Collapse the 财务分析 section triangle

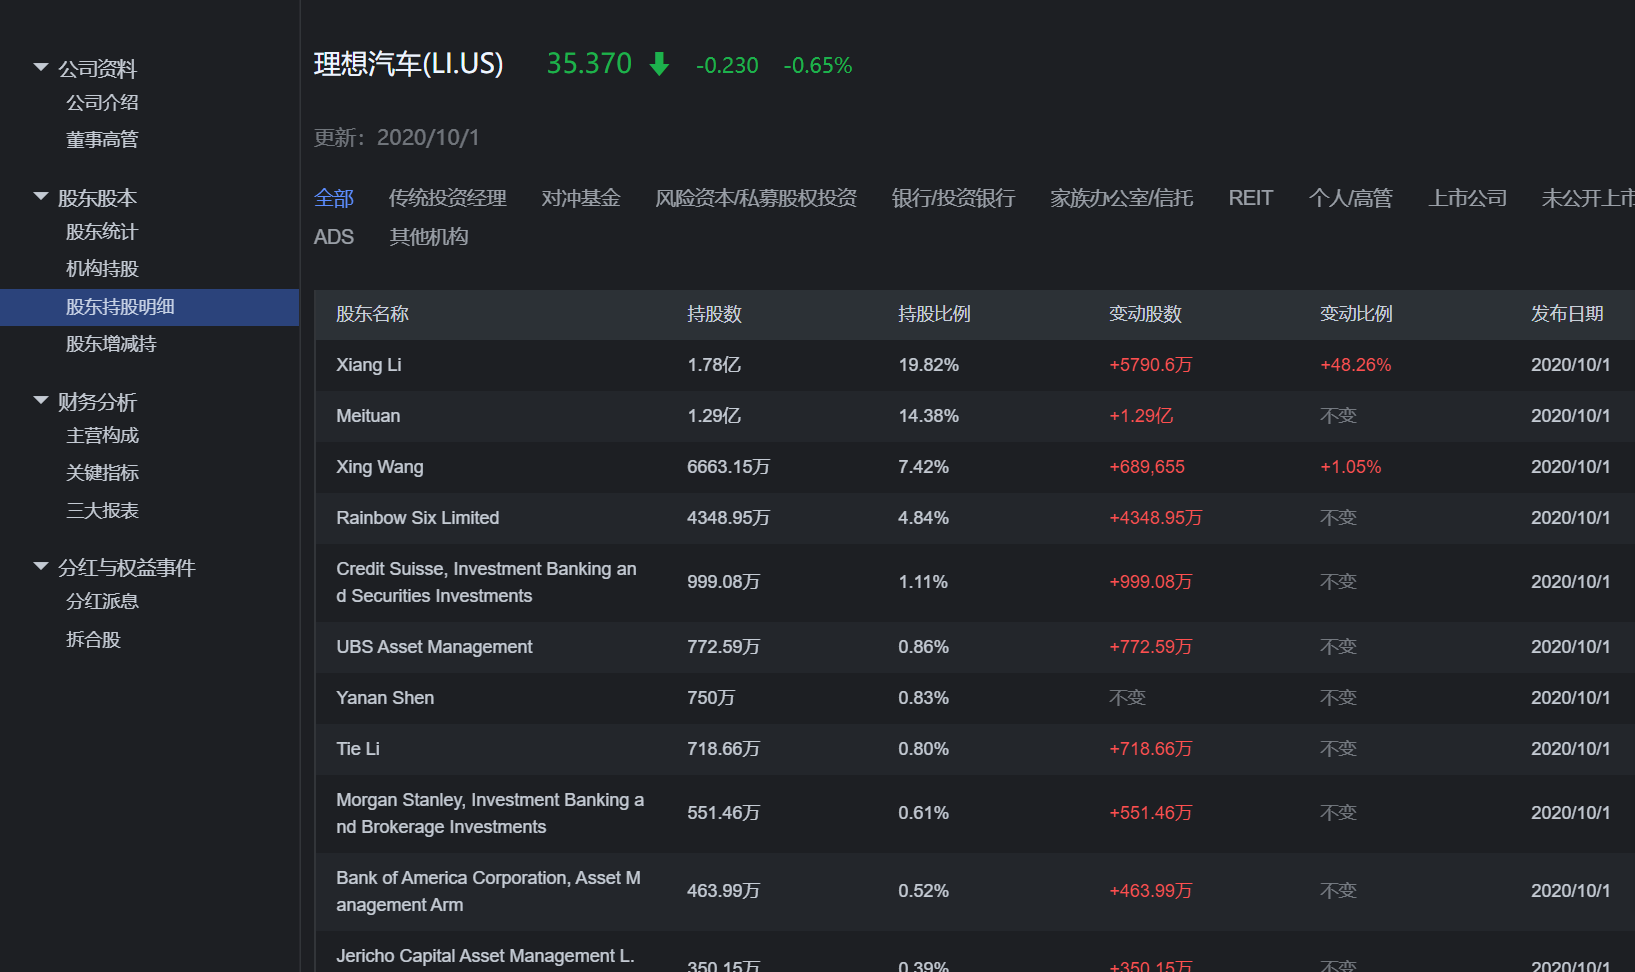[x=41, y=401]
